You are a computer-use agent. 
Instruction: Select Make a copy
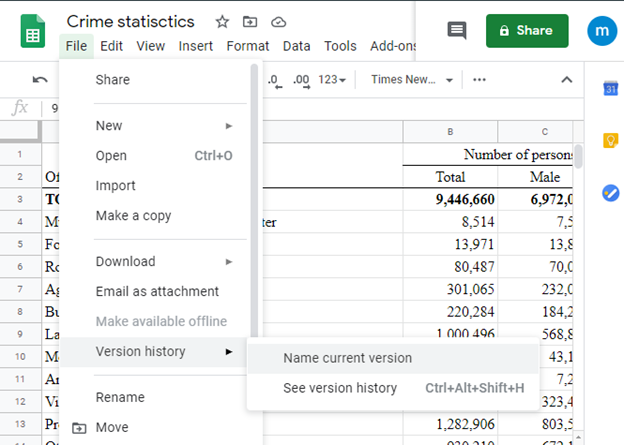(x=155, y=215)
